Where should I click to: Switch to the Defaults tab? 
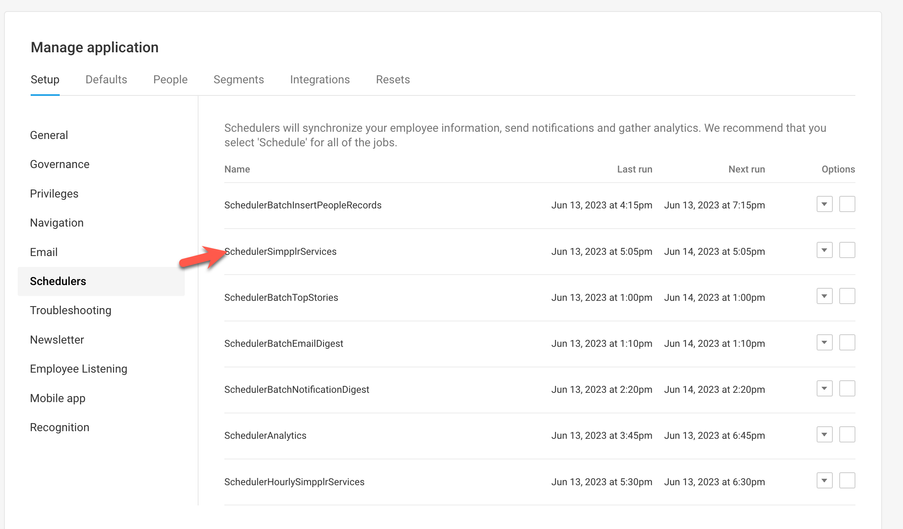point(106,80)
